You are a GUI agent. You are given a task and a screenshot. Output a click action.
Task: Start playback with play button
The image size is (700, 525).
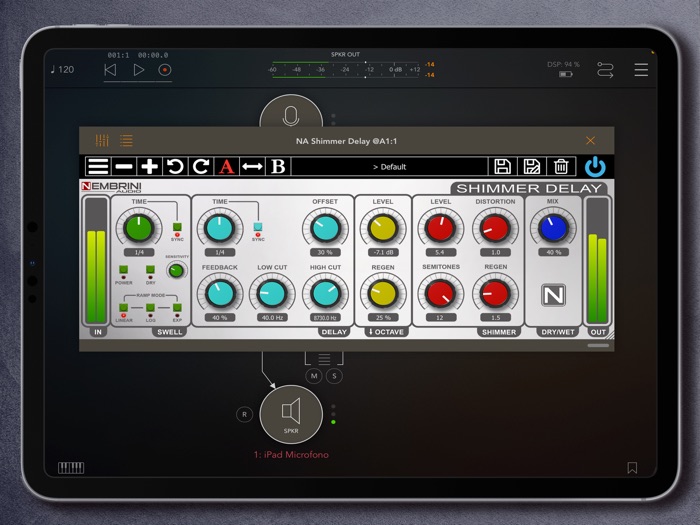[x=139, y=70]
